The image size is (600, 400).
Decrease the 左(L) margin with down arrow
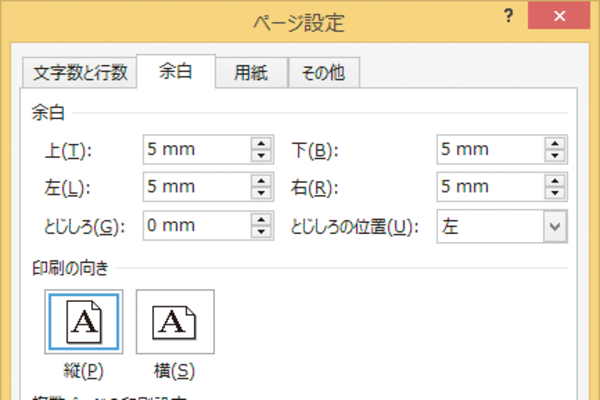click(261, 193)
